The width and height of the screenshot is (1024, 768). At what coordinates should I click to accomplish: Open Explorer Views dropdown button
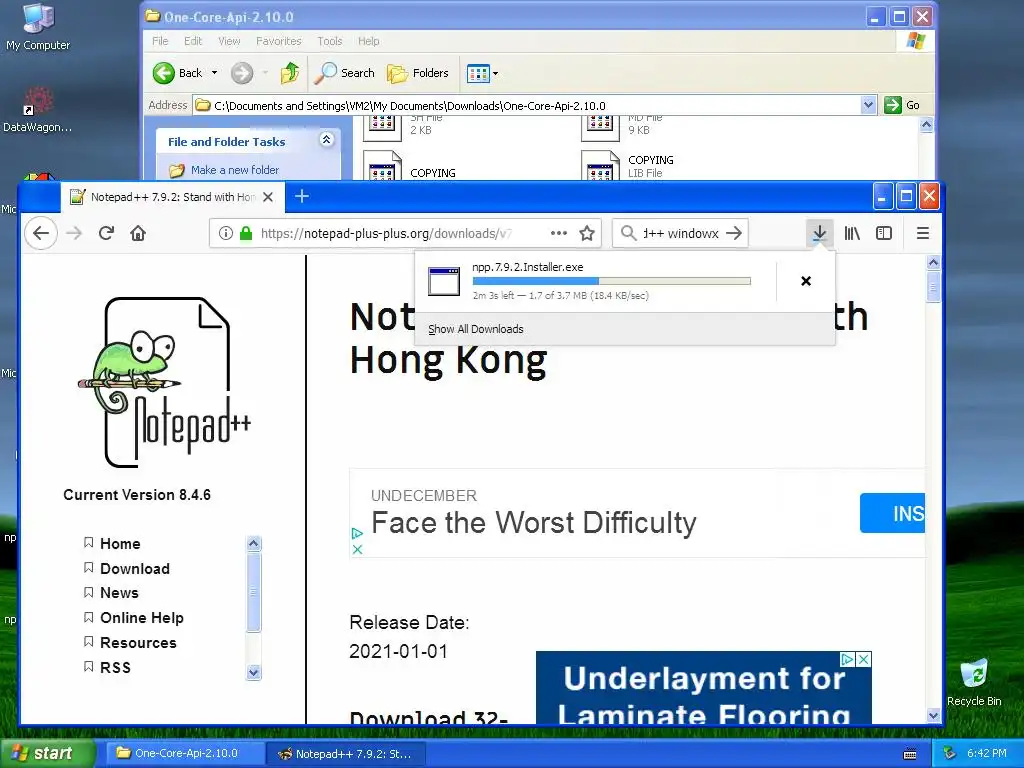[x=483, y=73]
